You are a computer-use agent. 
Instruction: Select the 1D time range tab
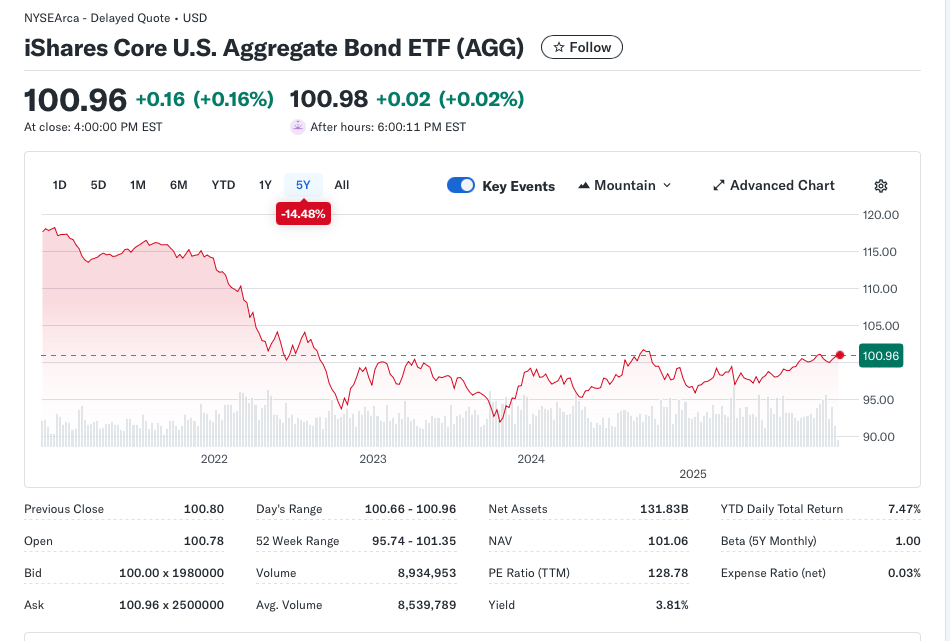[x=60, y=185]
